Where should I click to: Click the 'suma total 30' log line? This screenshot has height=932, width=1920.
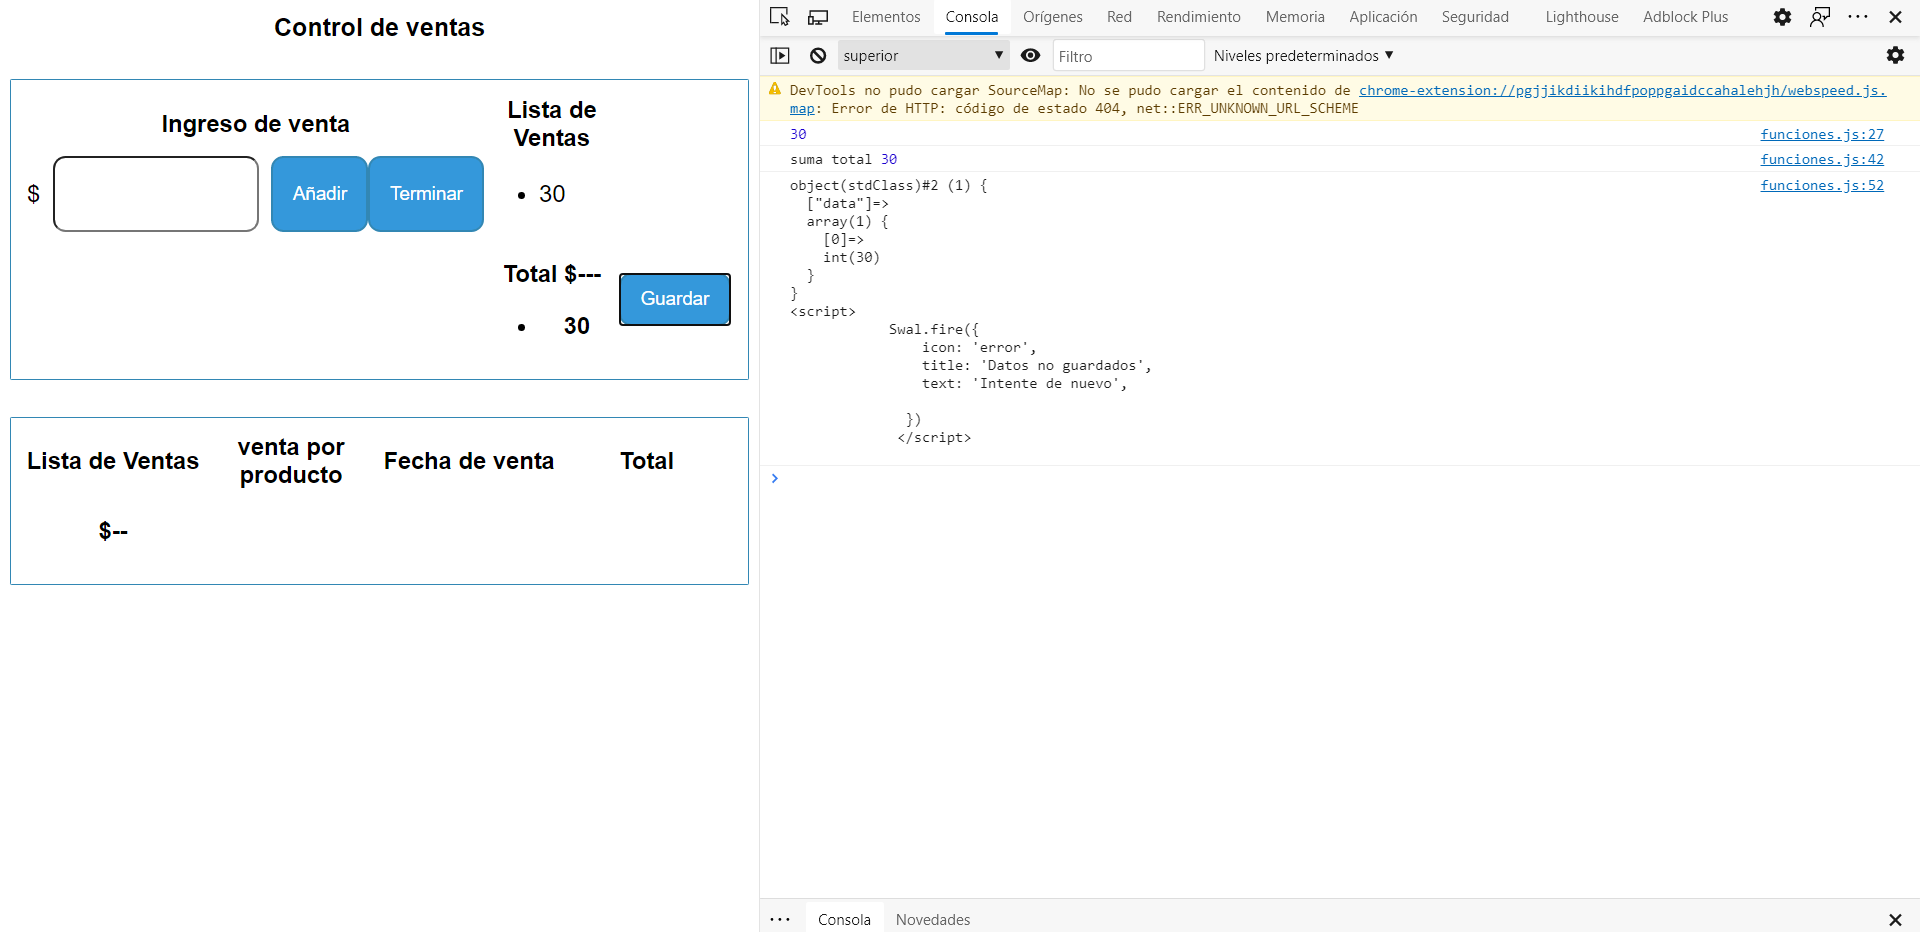(x=843, y=159)
